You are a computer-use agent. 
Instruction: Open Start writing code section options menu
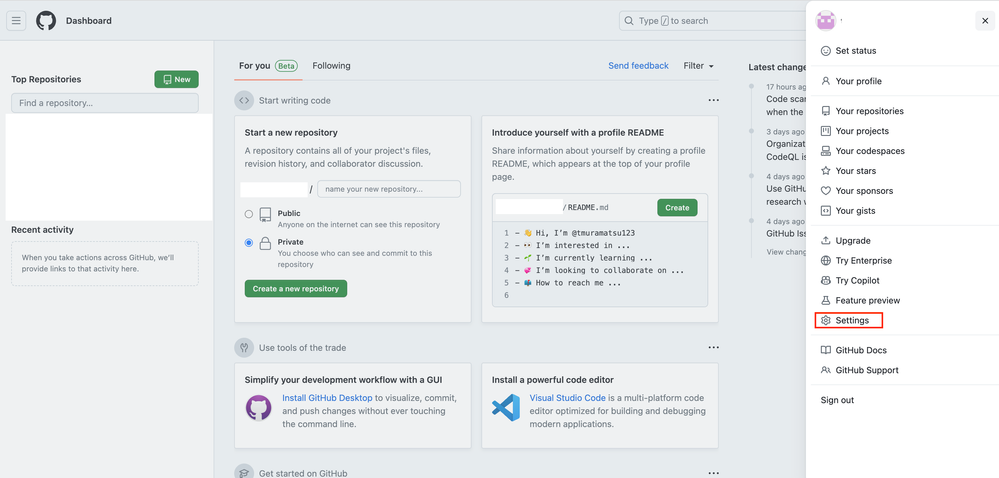714,100
